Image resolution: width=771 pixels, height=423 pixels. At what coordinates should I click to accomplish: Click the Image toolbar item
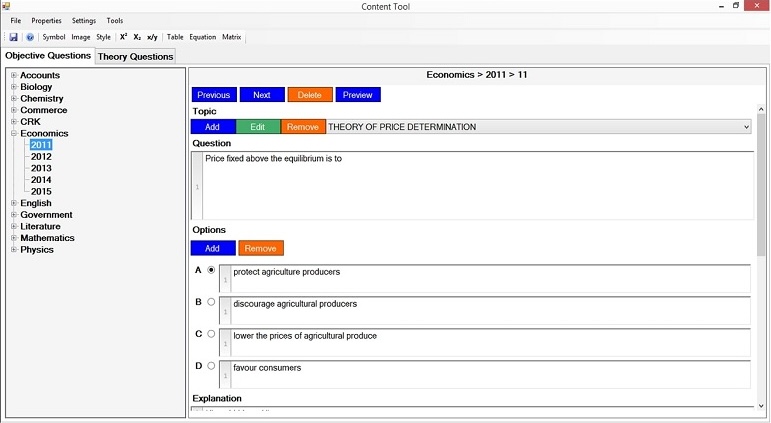[x=81, y=37]
